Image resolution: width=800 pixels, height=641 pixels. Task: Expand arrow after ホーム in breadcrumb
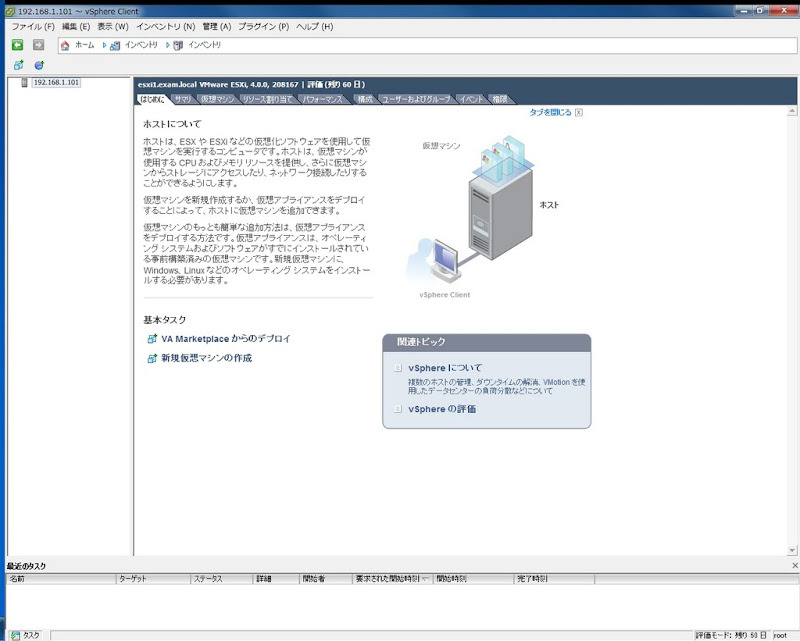click(x=104, y=45)
